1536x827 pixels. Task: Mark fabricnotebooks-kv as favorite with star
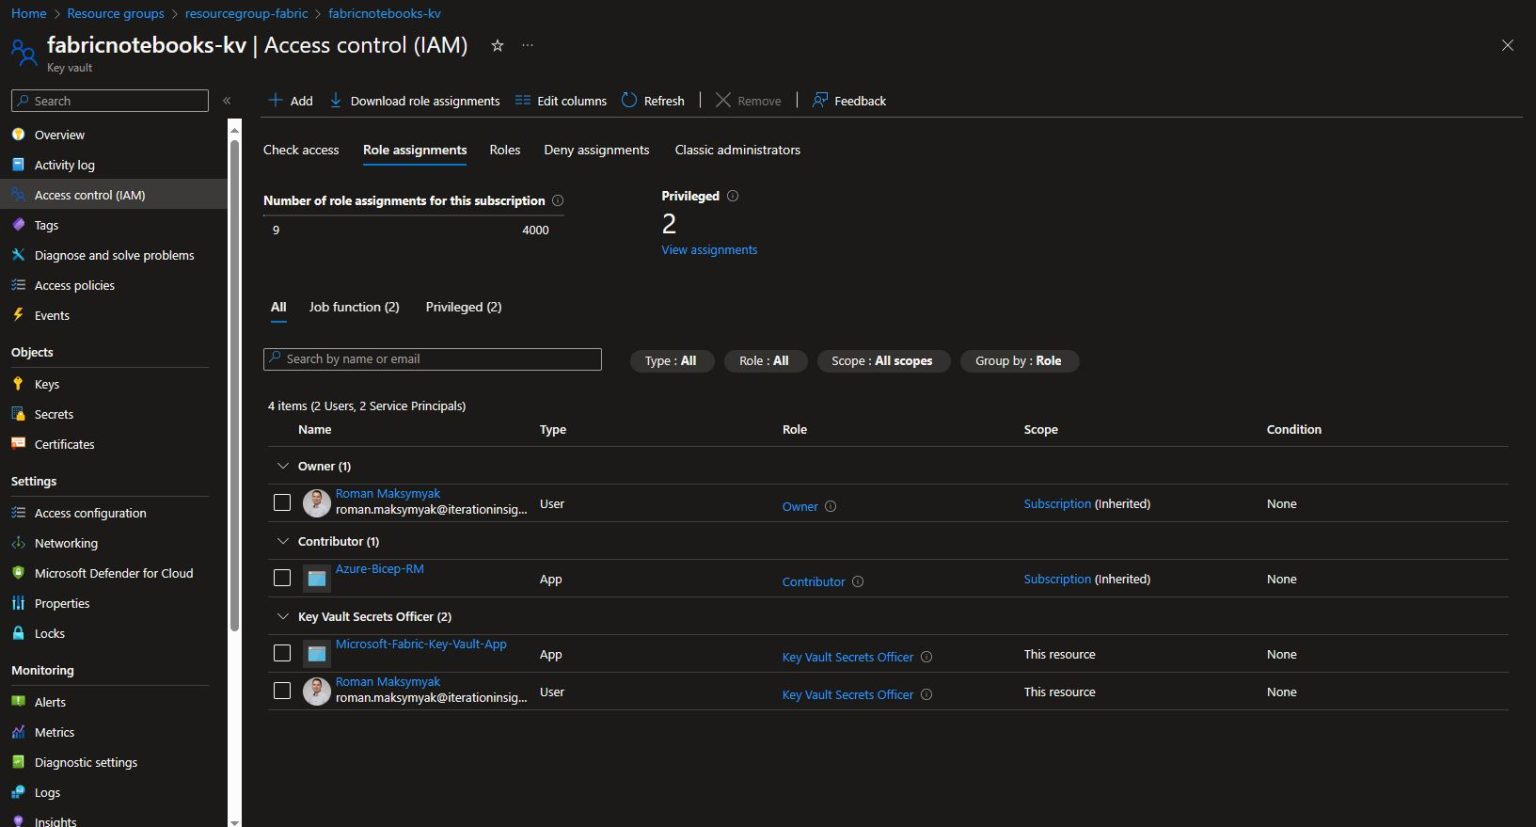(x=497, y=45)
